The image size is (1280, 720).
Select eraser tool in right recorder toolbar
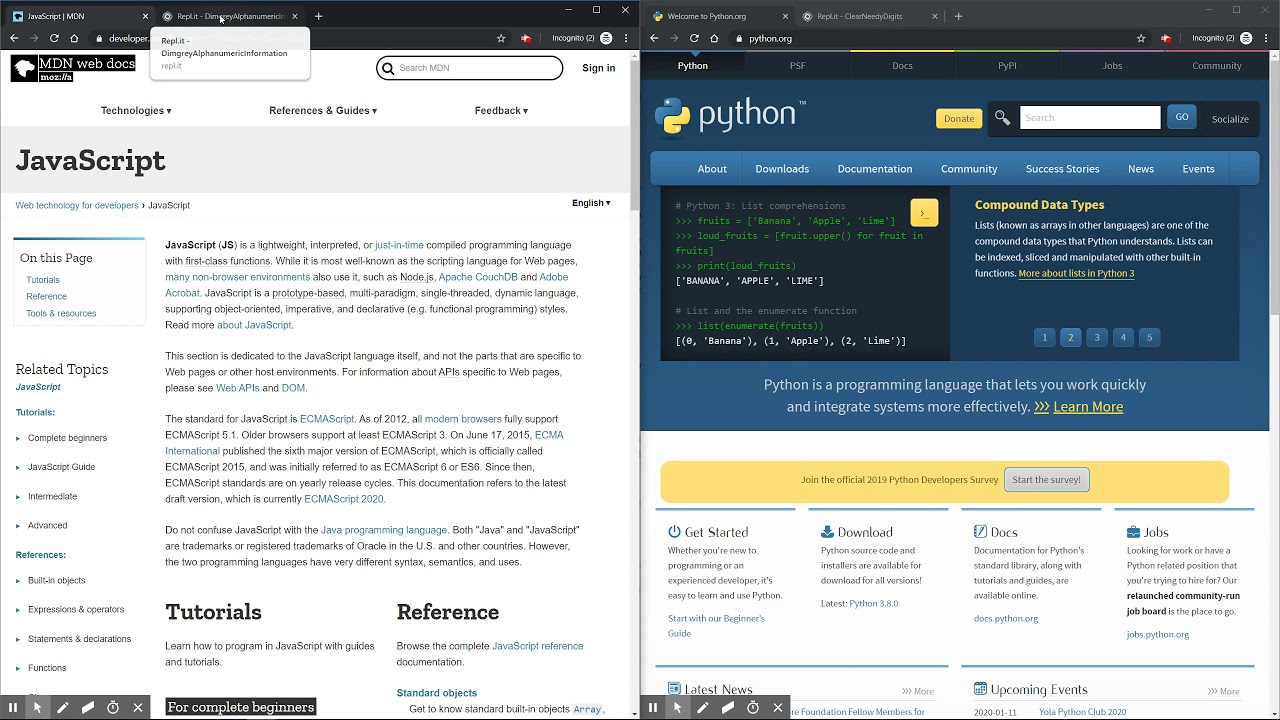click(x=728, y=707)
